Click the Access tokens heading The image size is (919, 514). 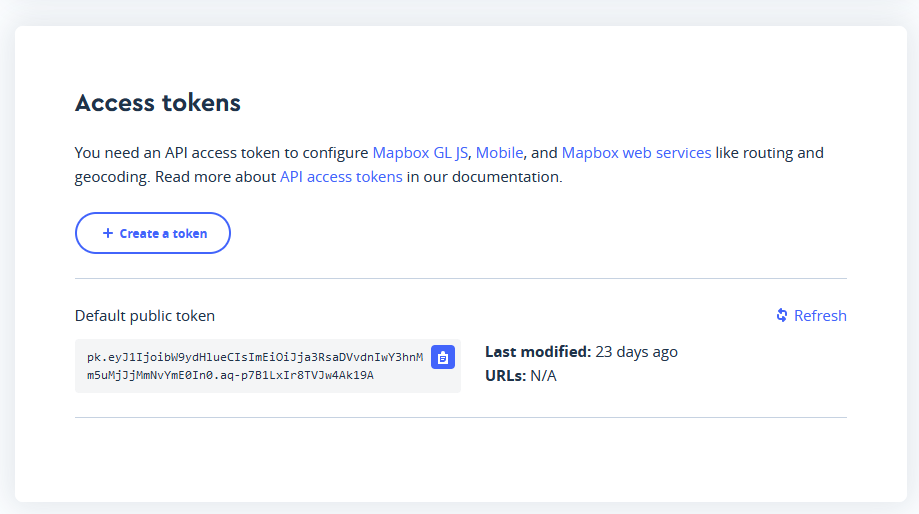pos(158,102)
